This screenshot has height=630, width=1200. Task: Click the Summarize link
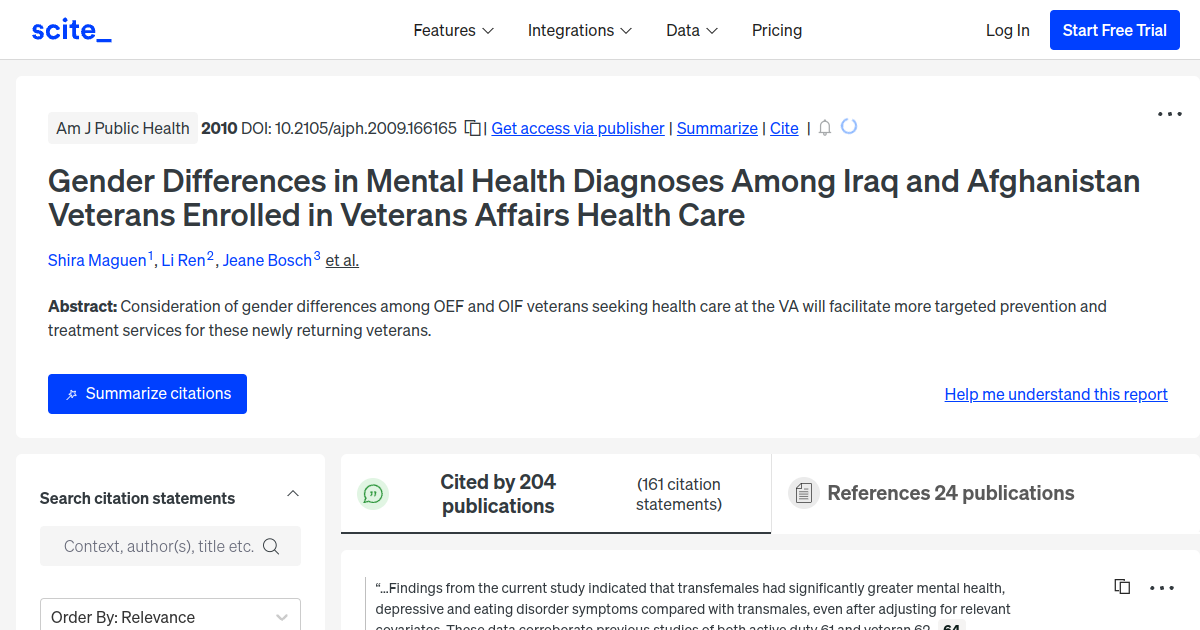coord(717,128)
